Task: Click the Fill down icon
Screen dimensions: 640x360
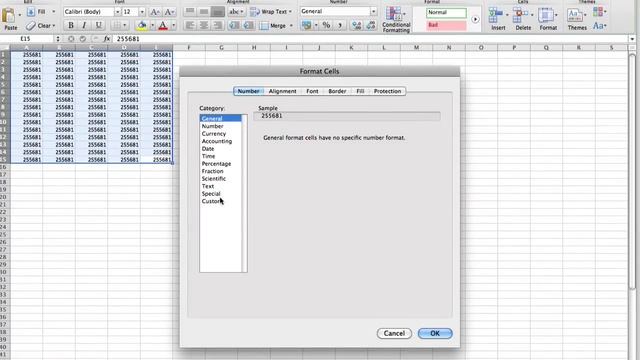Action: 31,12
